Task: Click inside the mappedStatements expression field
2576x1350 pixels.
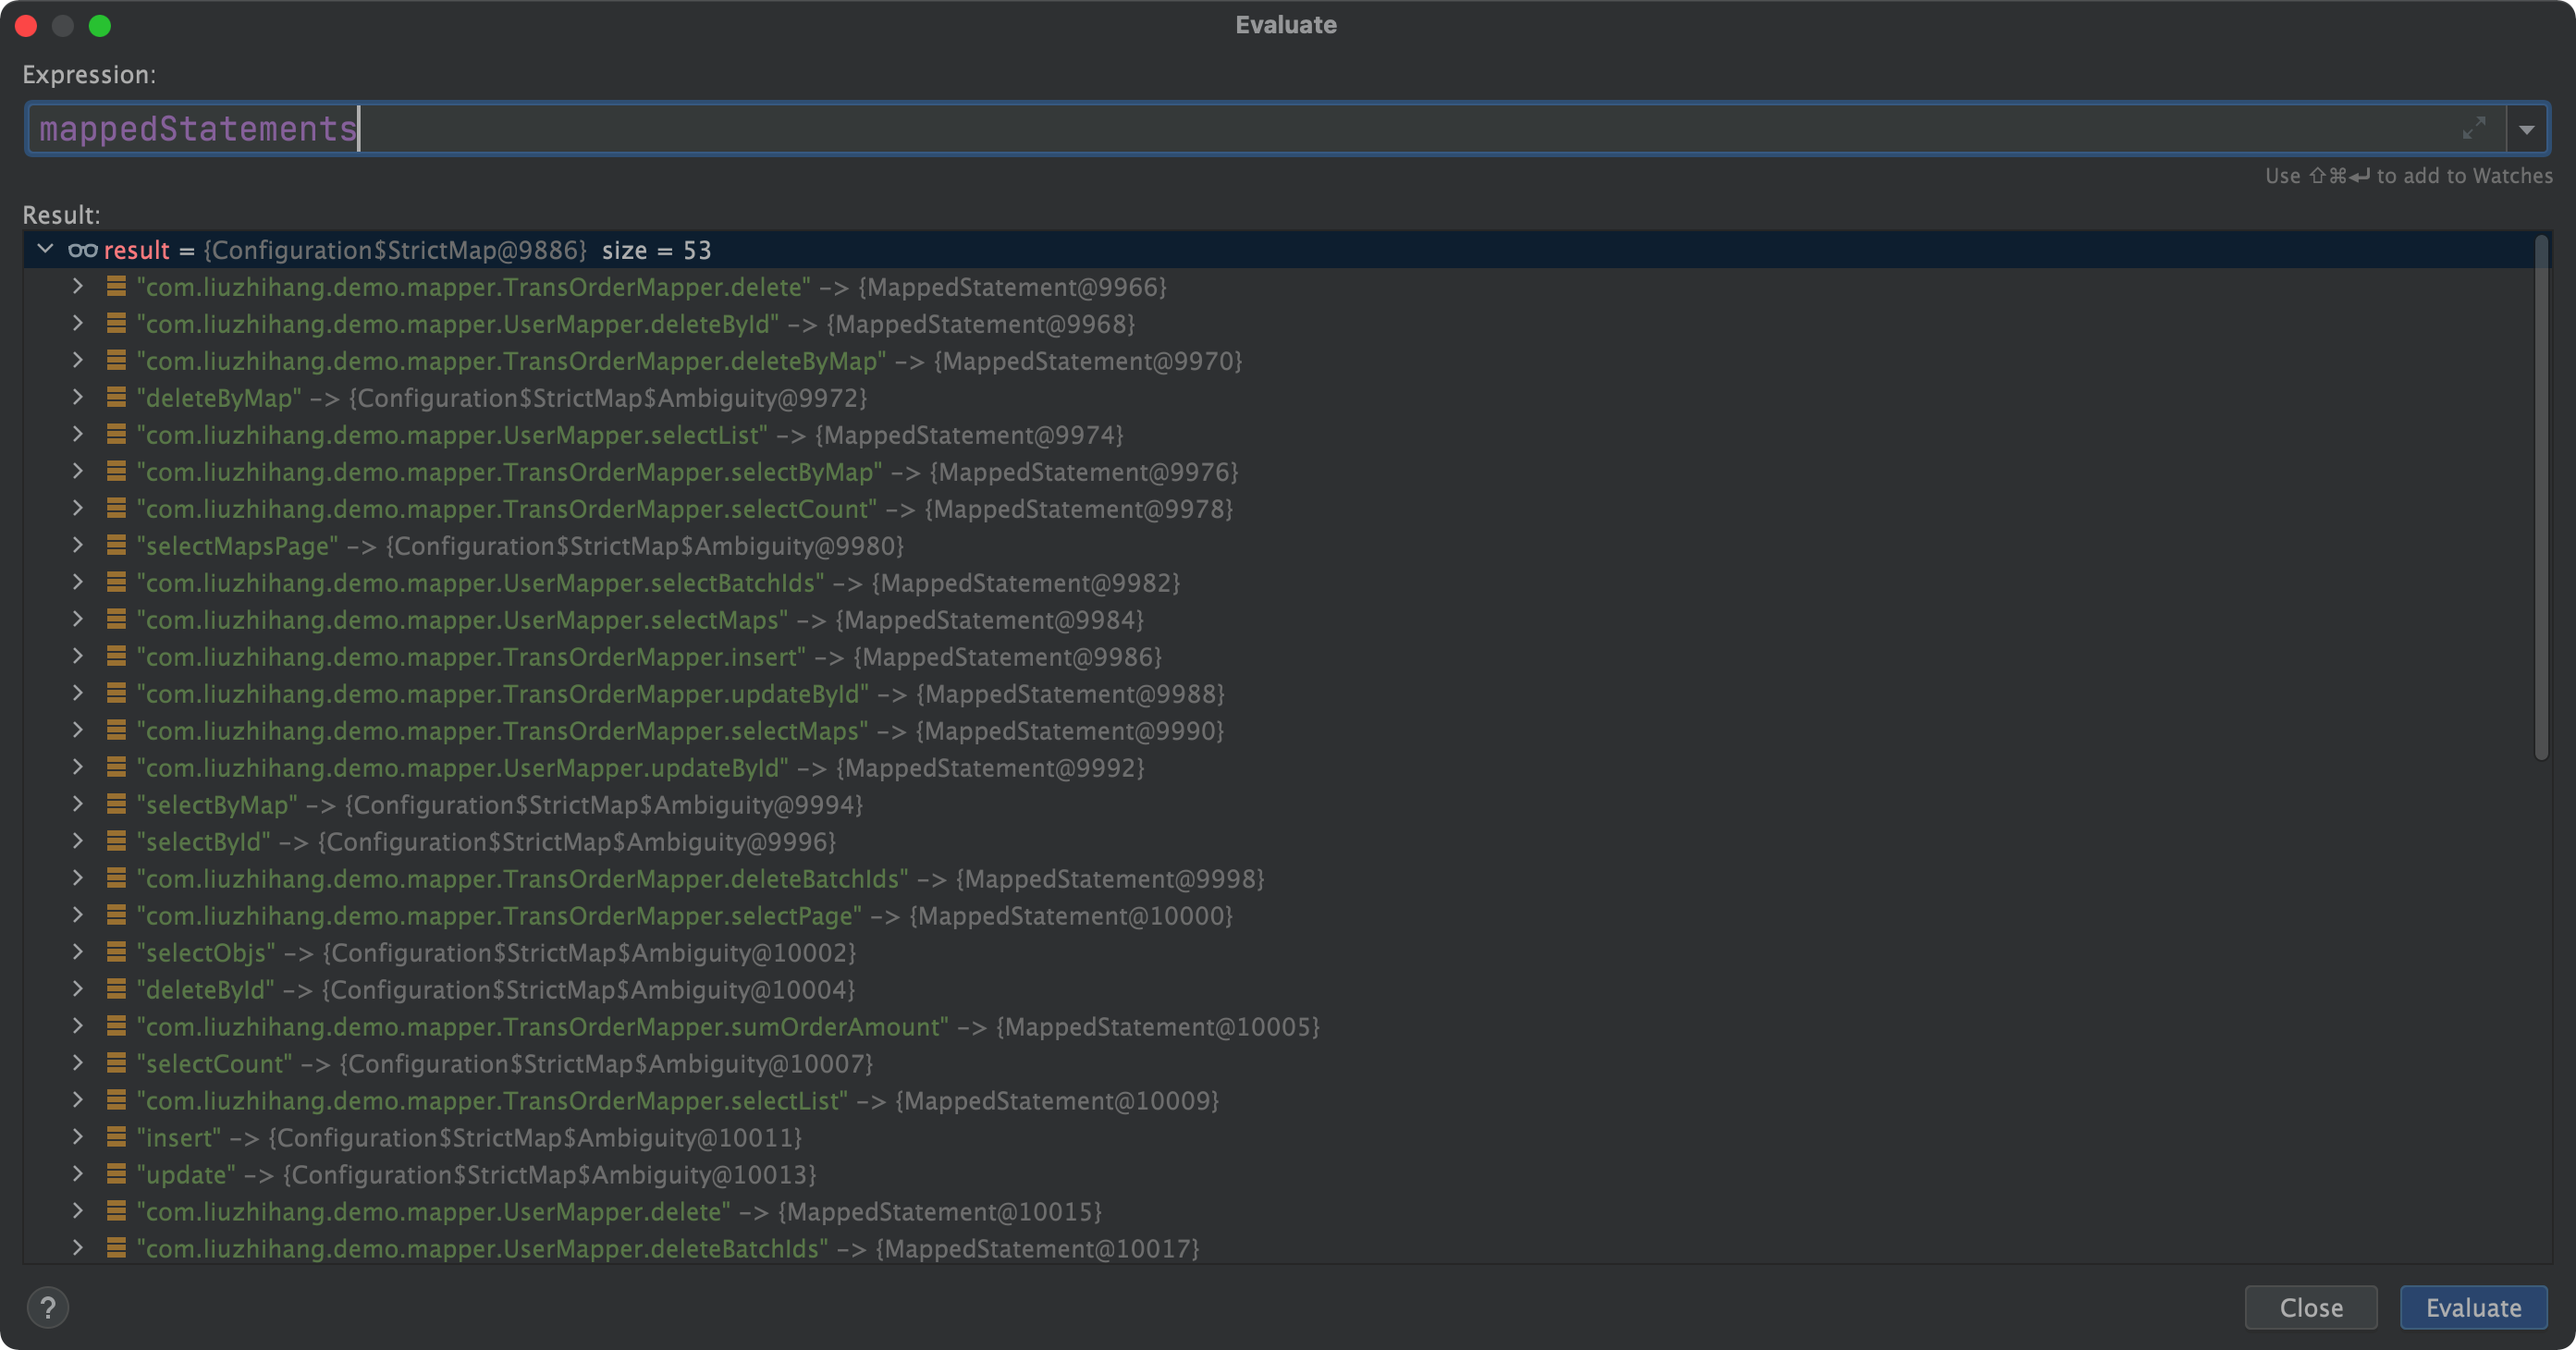Action: coord(1200,129)
